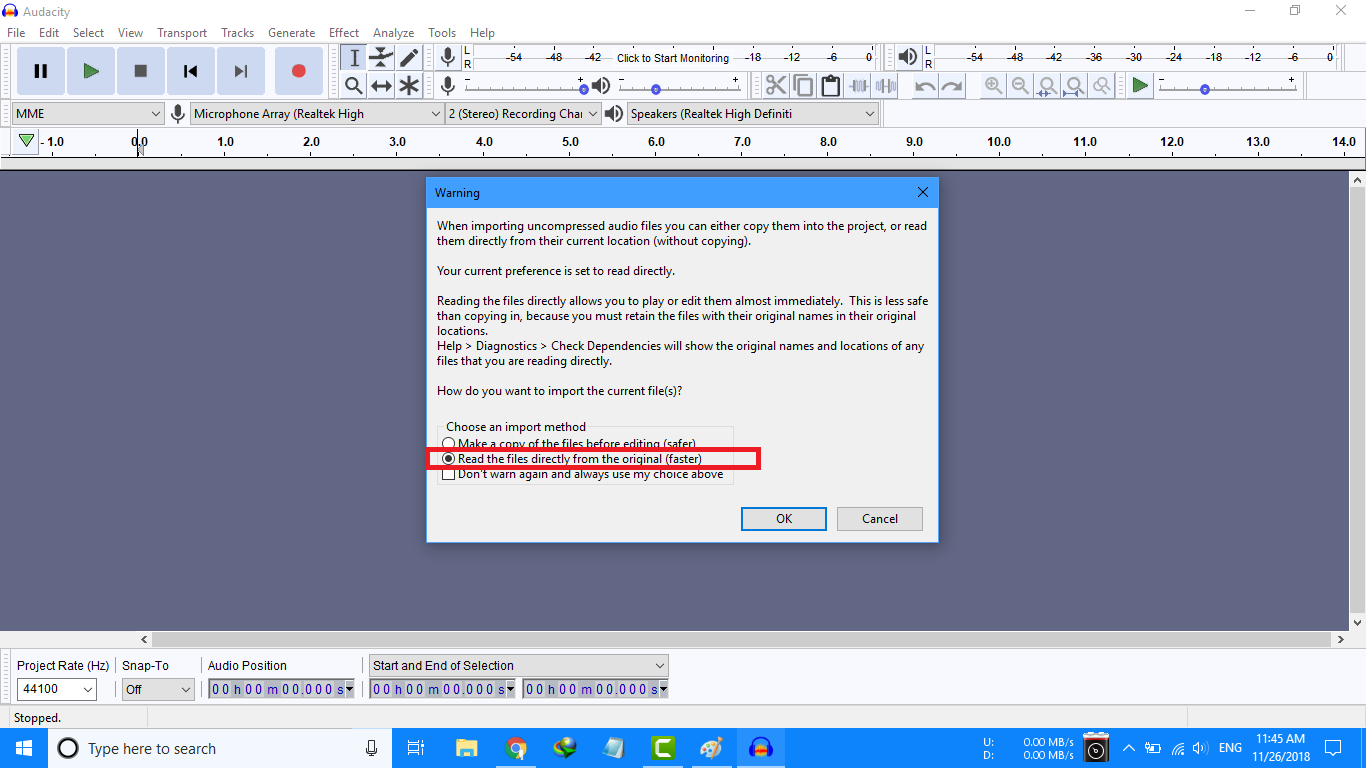This screenshot has width=1366, height=768.
Task: Select the Multi-Tool asterisk icon
Action: pos(408,86)
